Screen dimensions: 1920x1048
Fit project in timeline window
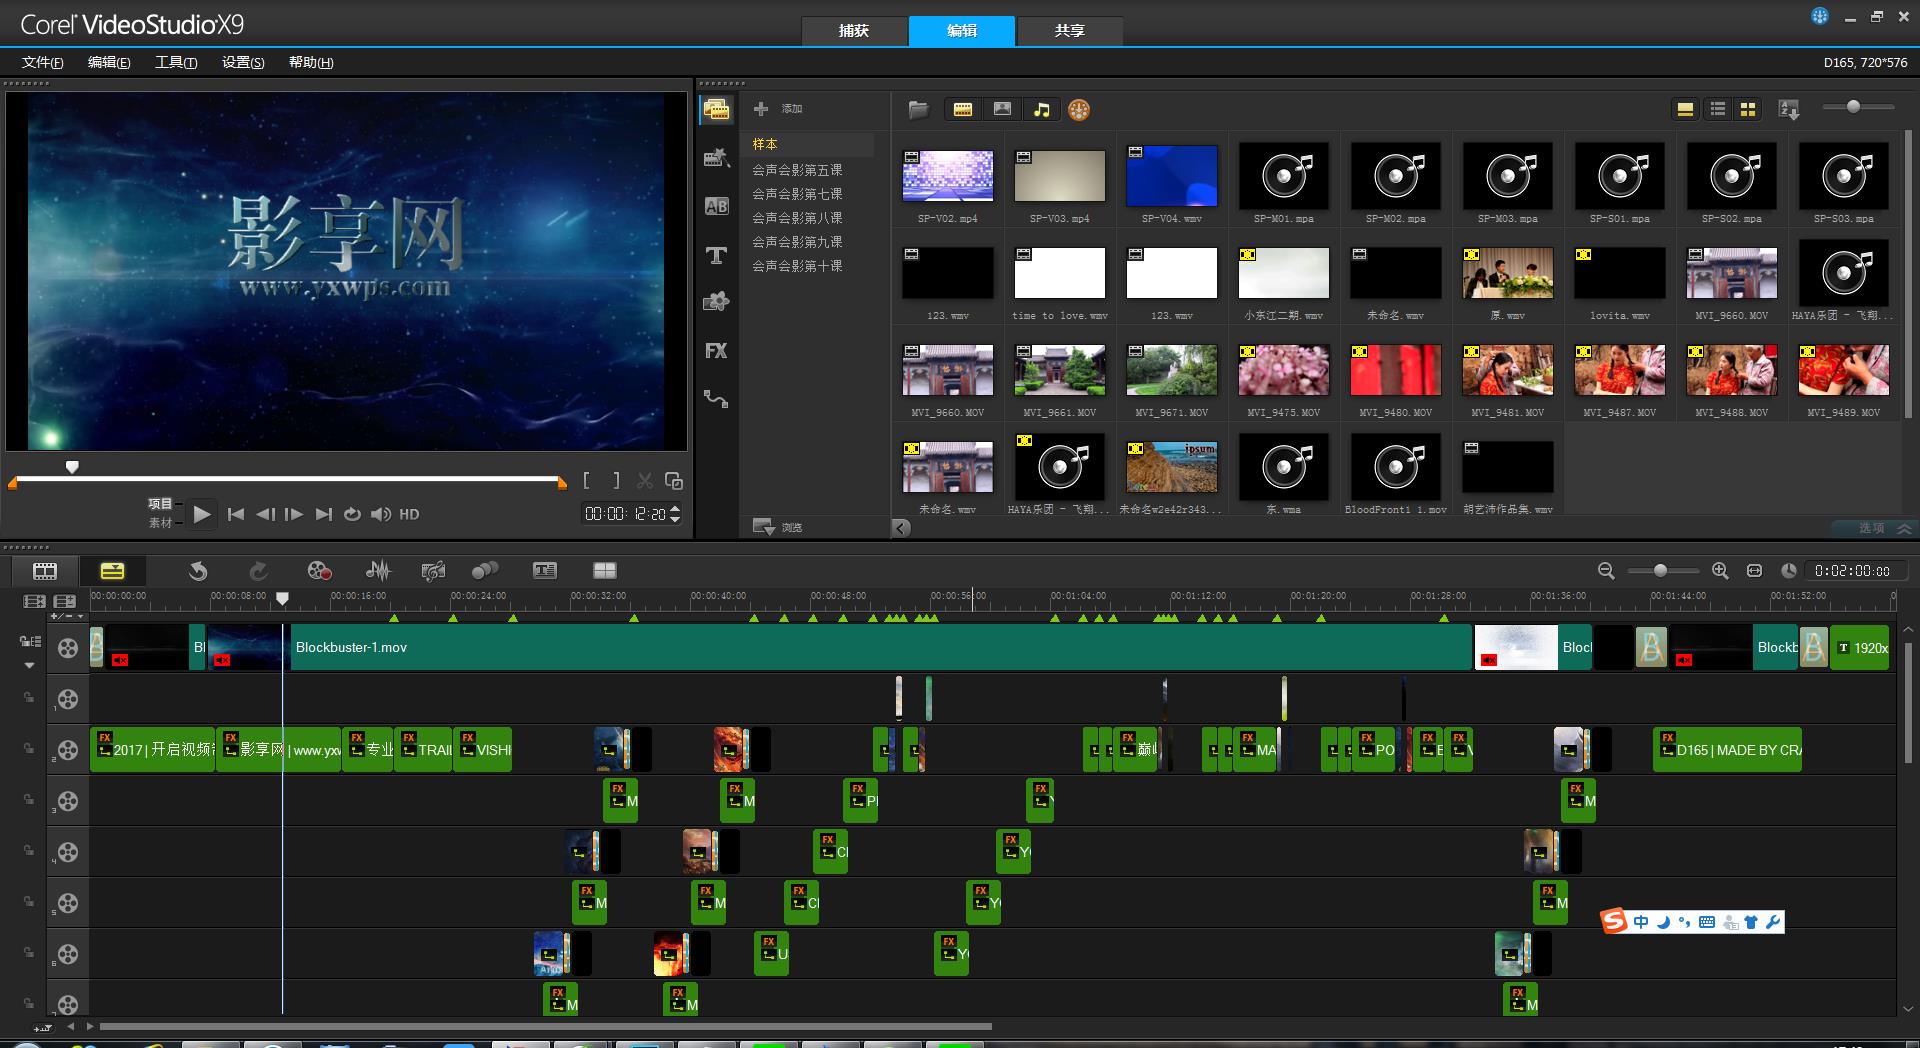pyautogui.click(x=1754, y=571)
